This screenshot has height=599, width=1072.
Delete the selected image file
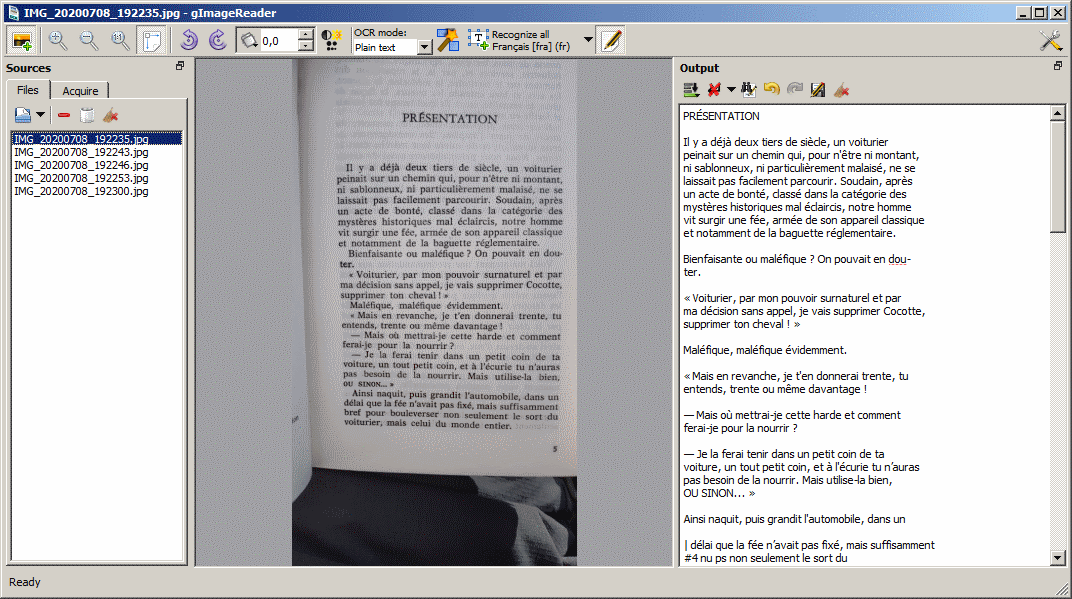click(x=87, y=115)
